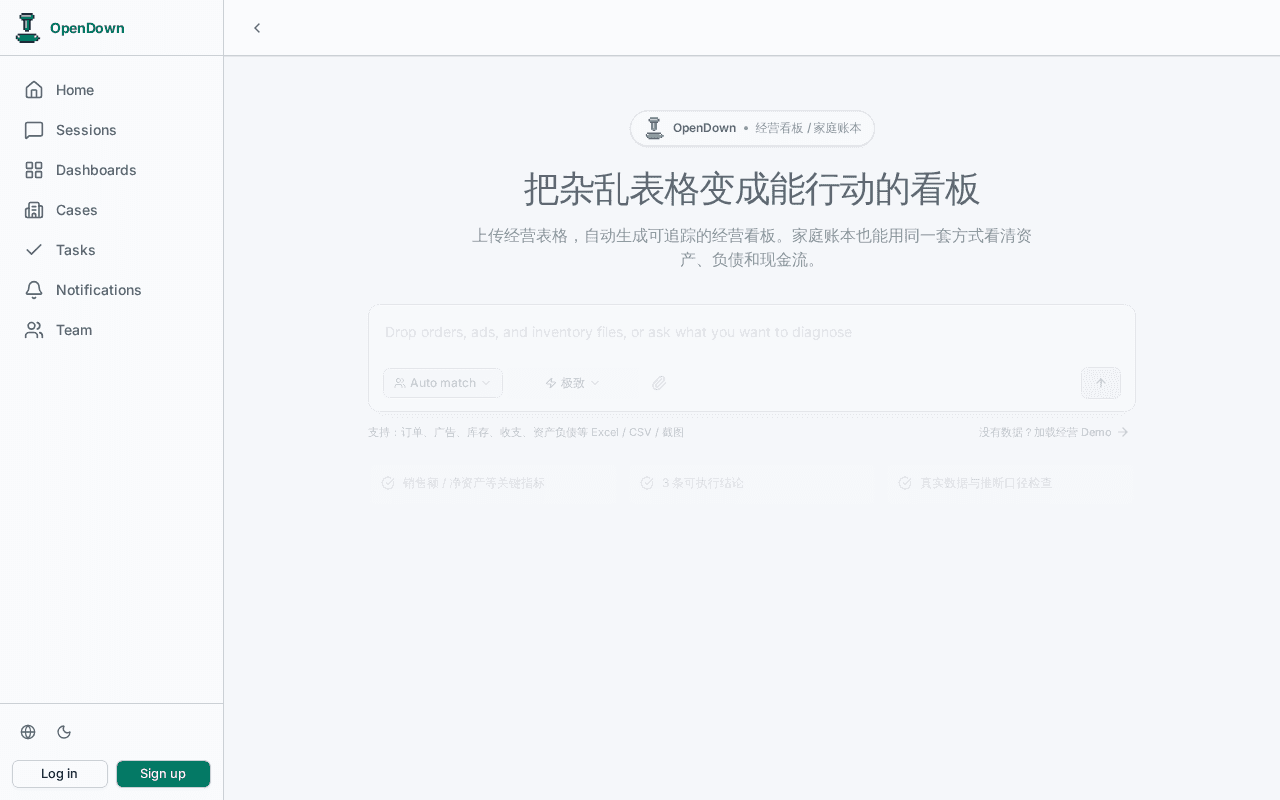Open Dashboards from the sidebar

coord(111,170)
